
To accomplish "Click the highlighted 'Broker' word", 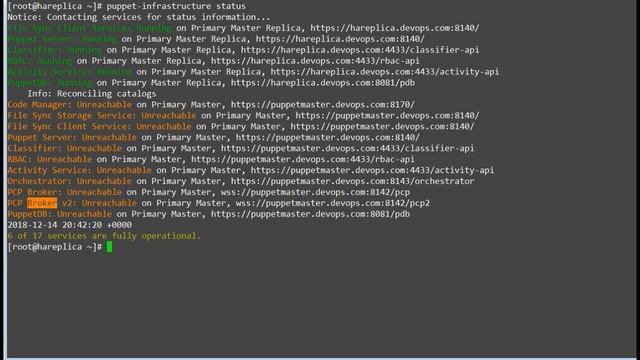I will click(x=42, y=203).
